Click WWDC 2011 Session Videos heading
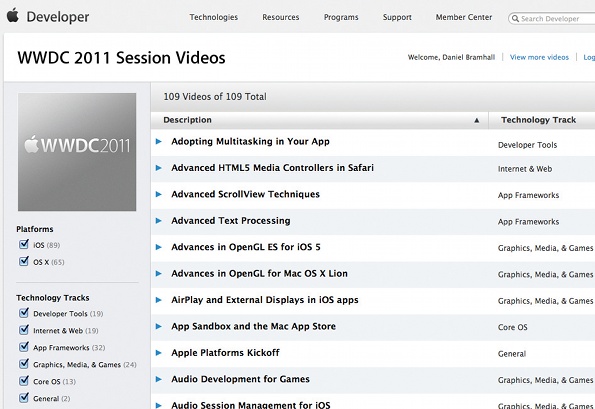 click(121, 58)
